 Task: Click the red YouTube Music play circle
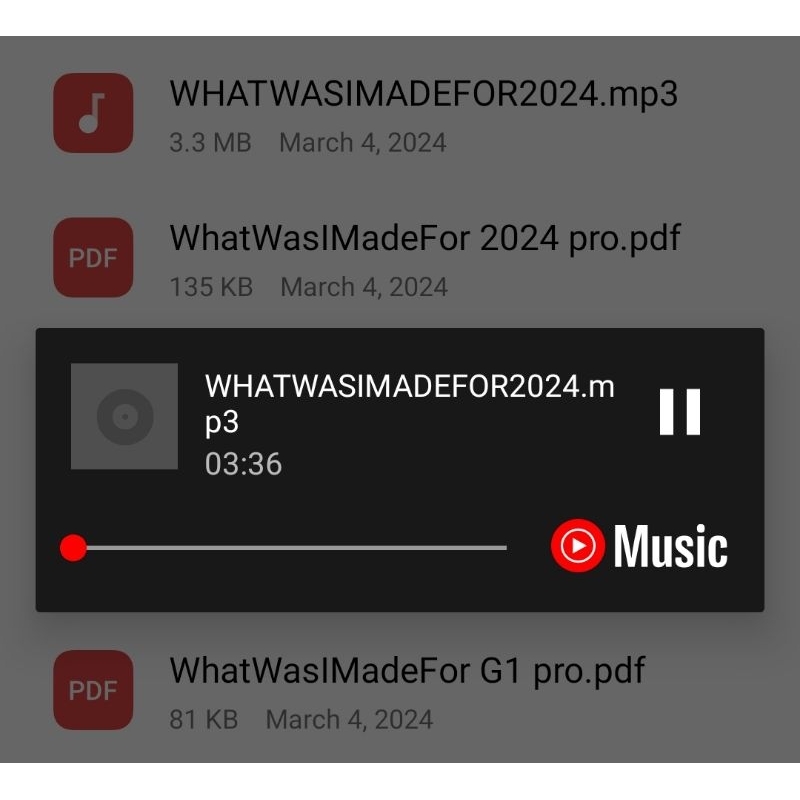(x=578, y=545)
